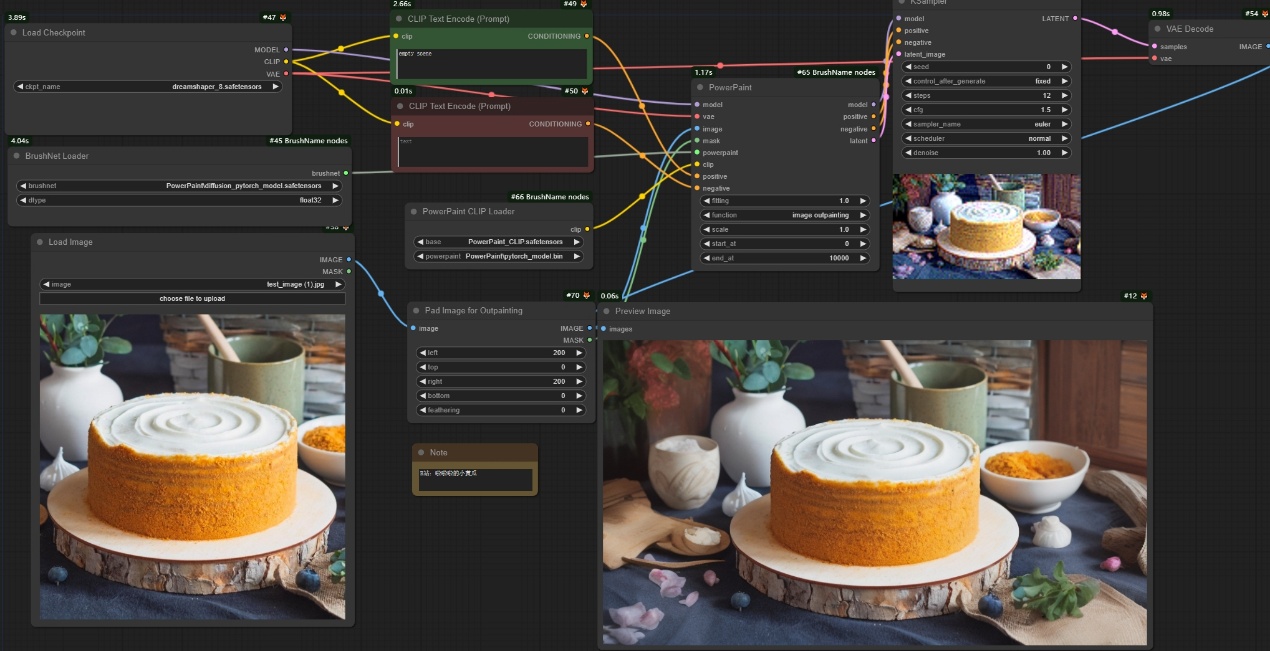This screenshot has width=1270, height=651.
Task: Click the fox badge icon beside #54
Action: [x=1263, y=14]
